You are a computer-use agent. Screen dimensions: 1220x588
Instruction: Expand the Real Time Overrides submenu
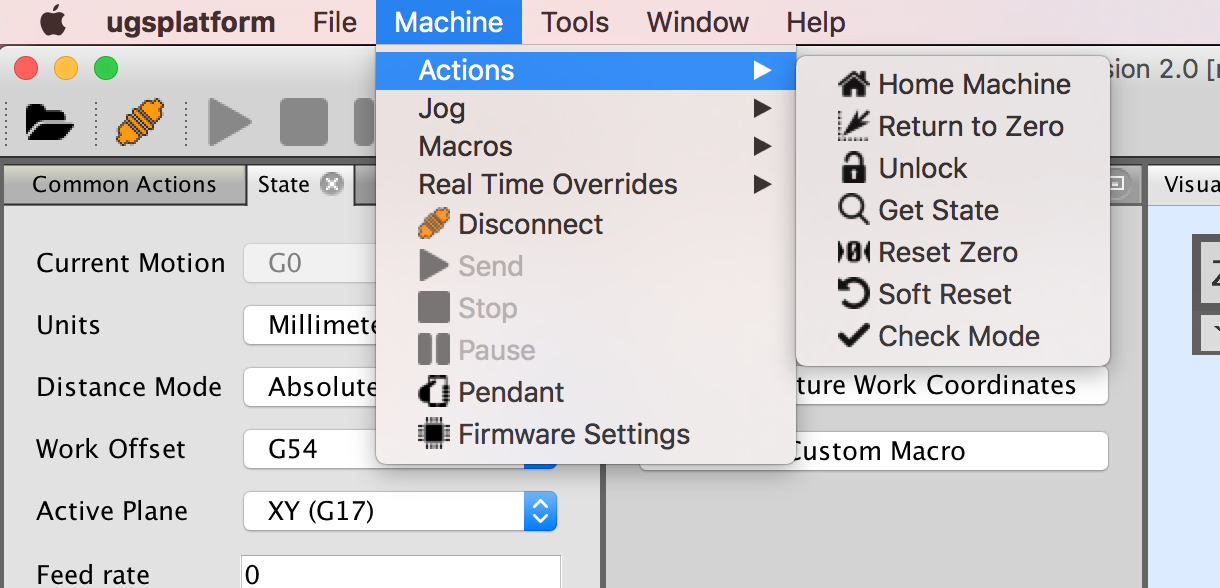point(548,184)
